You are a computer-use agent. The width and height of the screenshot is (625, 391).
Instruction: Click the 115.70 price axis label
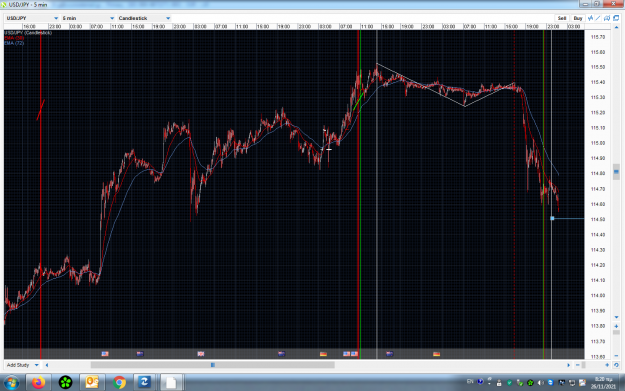[598, 37]
